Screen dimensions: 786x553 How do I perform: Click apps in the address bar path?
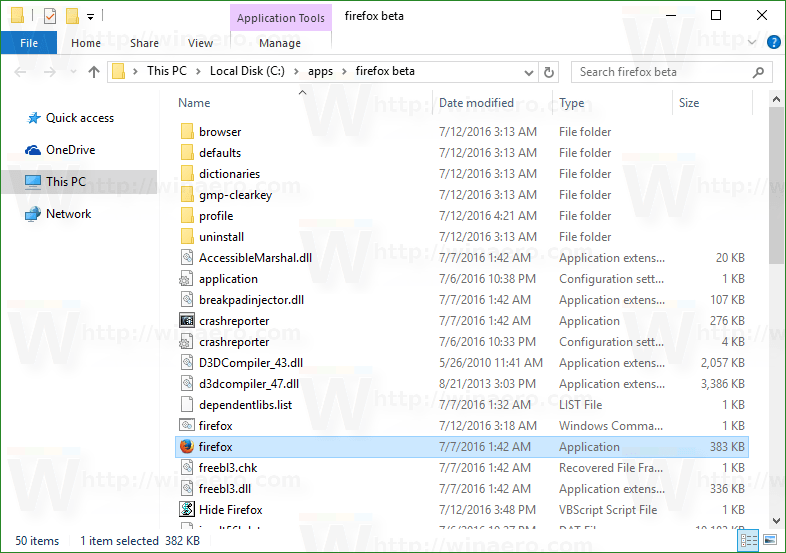click(320, 71)
